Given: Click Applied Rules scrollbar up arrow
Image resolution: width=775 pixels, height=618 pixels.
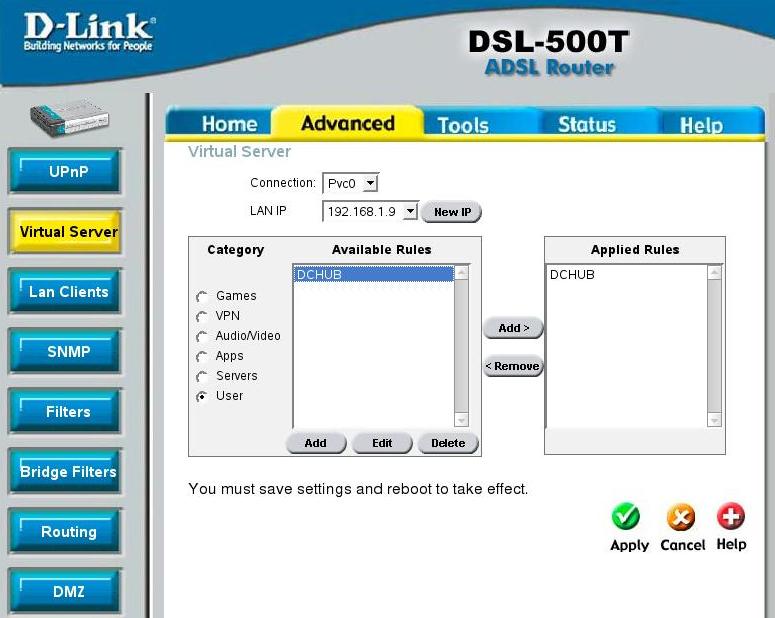Looking at the screenshot, I should tap(714, 272).
